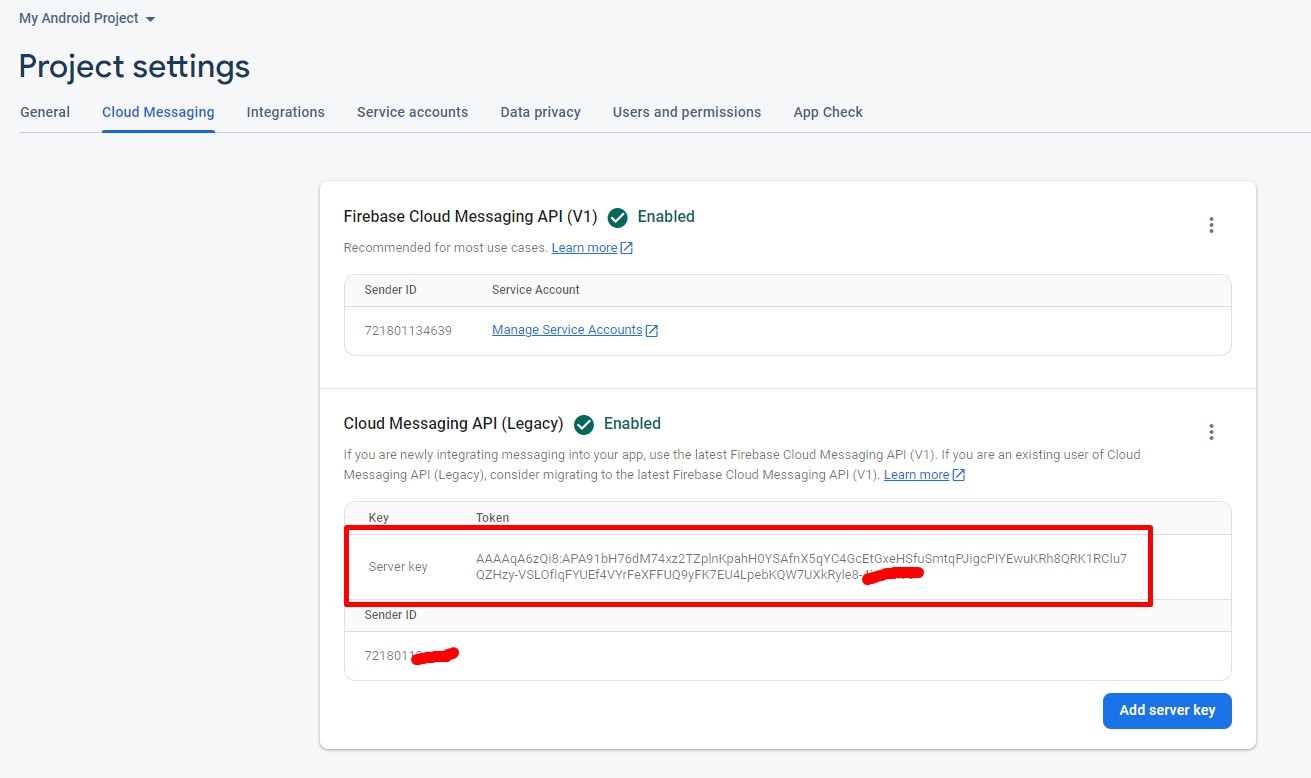Click the V1 Sender ID number 721801134639
The image size is (1311, 778).
[x=408, y=330]
